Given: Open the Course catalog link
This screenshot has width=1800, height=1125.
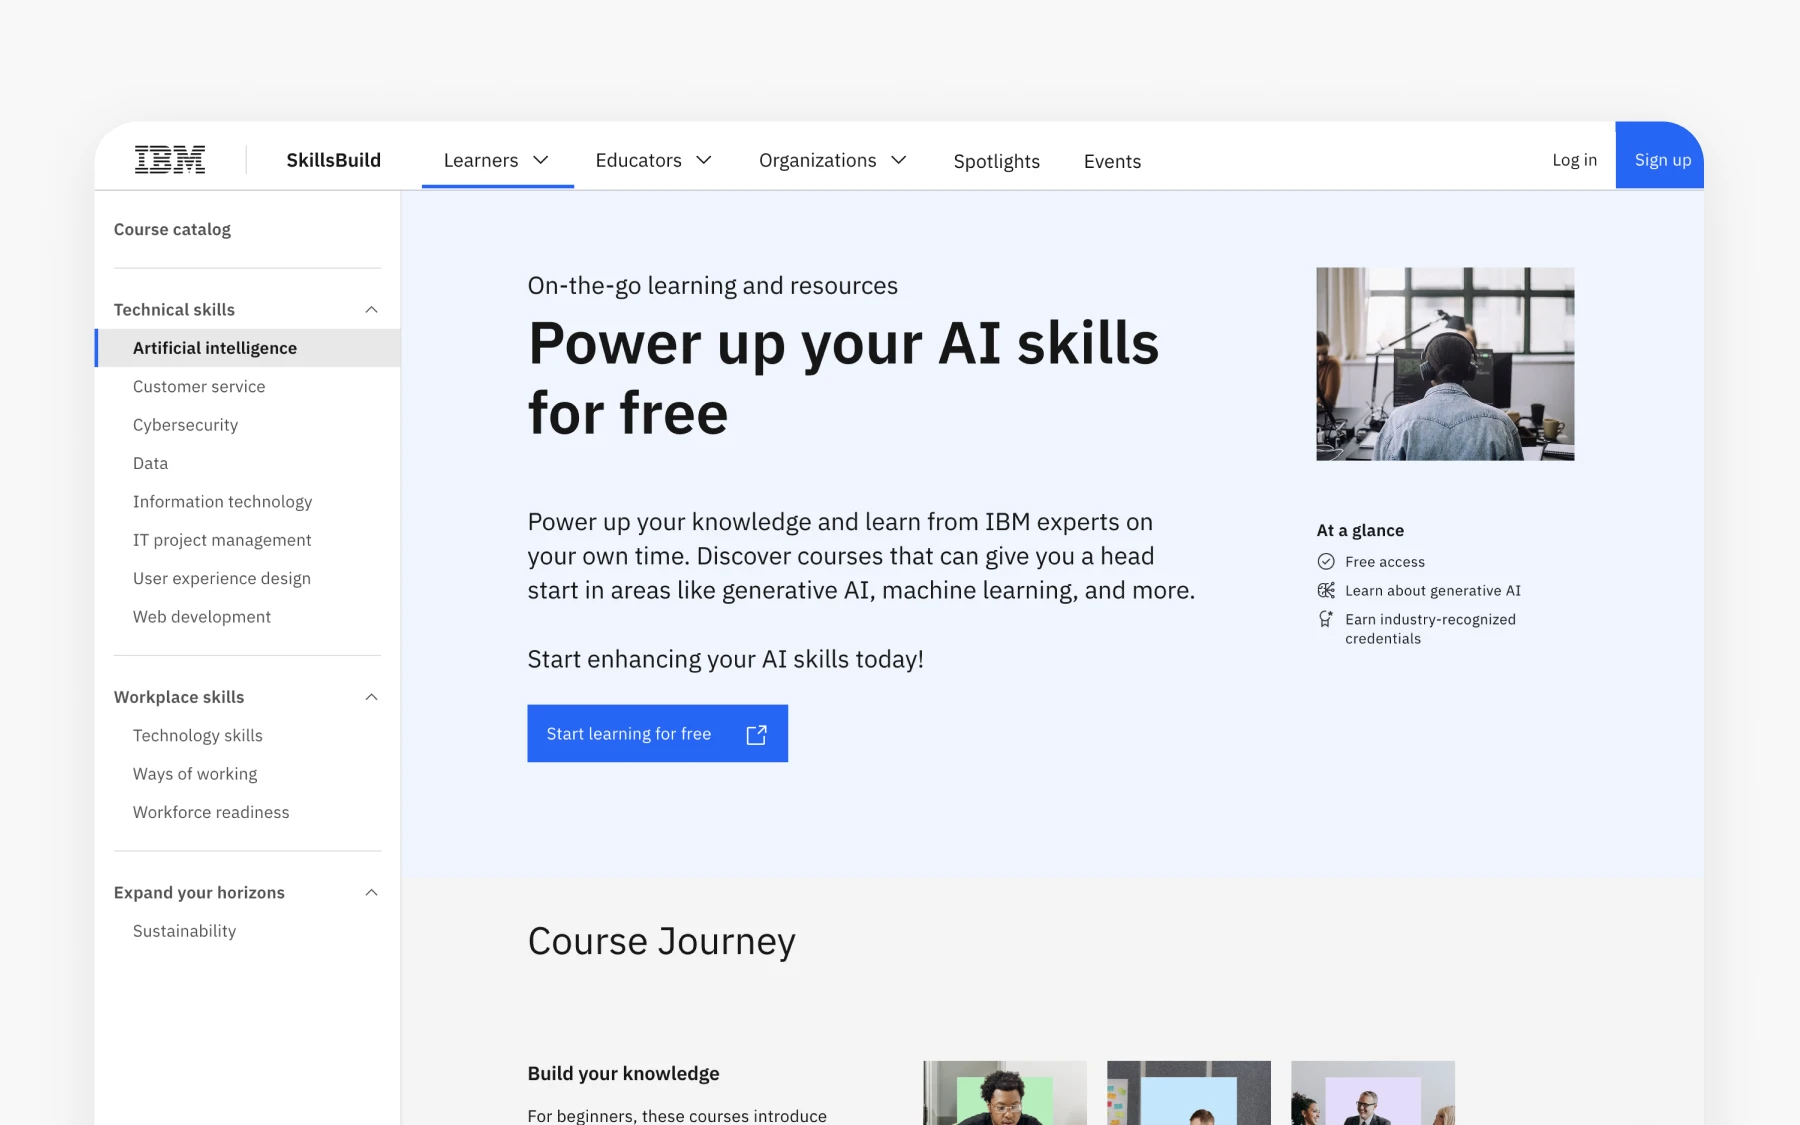Looking at the screenshot, I should (172, 229).
